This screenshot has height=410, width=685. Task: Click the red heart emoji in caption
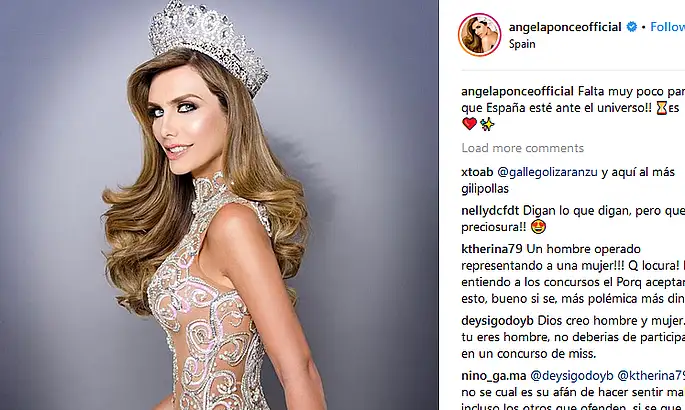pos(469,124)
